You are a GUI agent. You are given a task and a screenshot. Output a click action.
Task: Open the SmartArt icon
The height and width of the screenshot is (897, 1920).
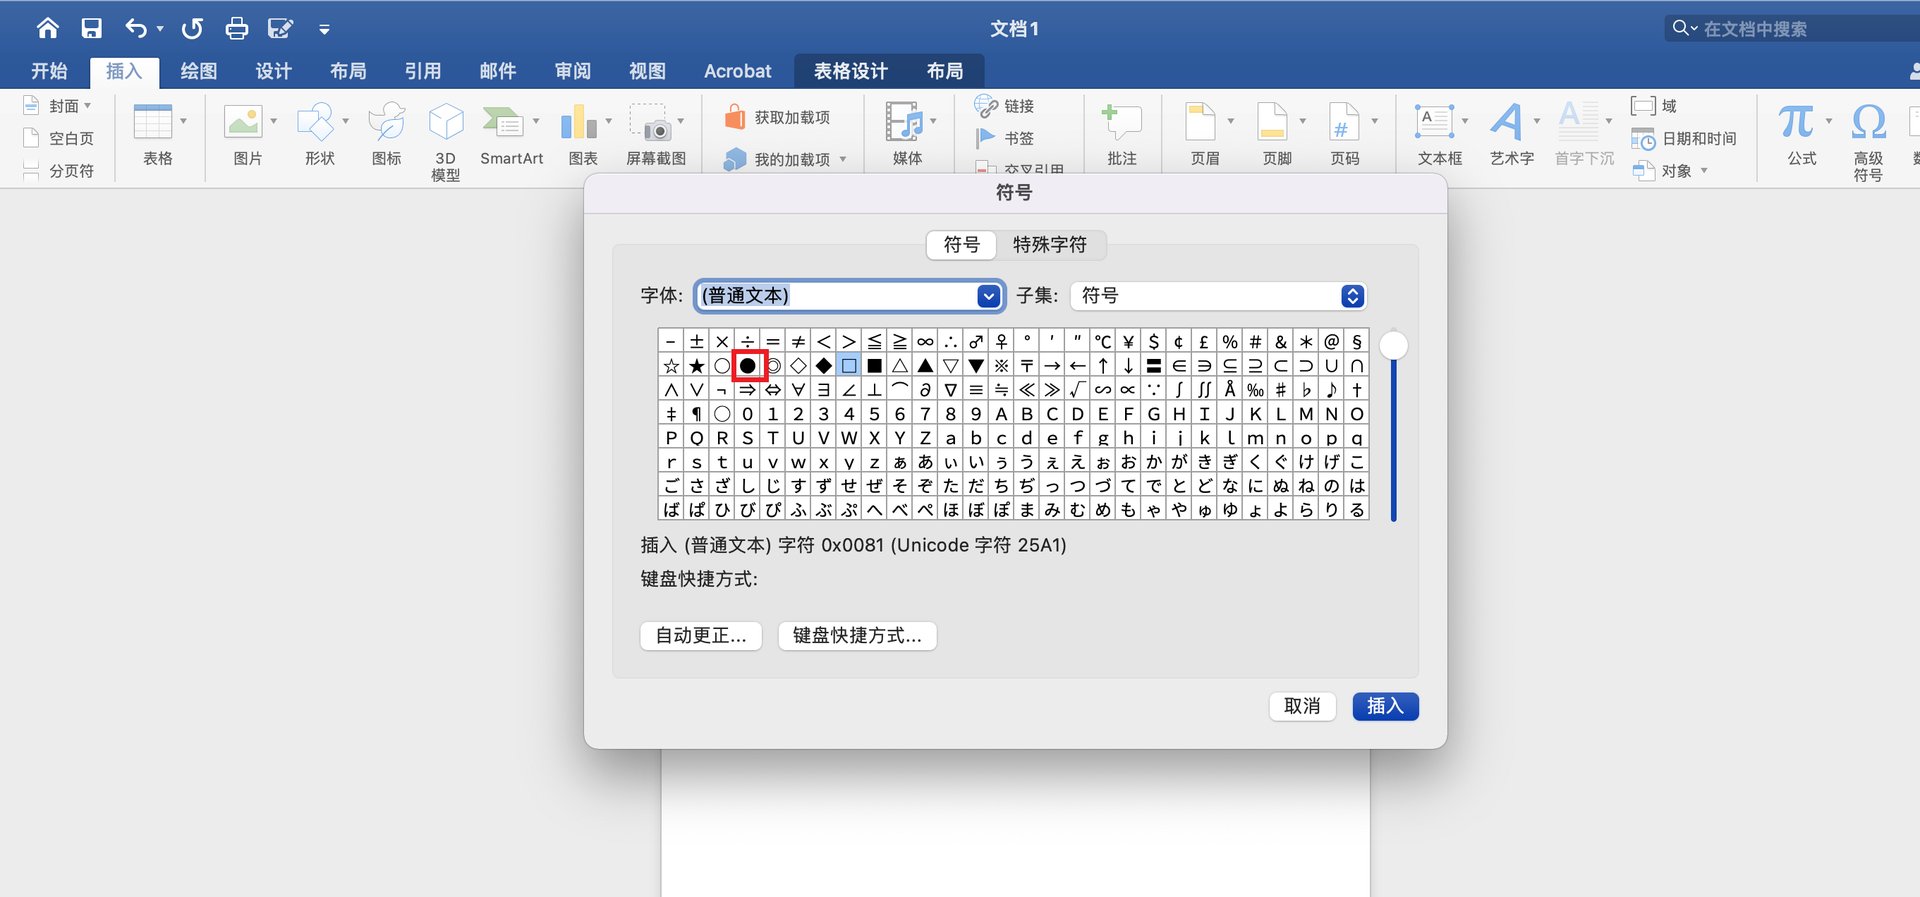pyautogui.click(x=504, y=122)
